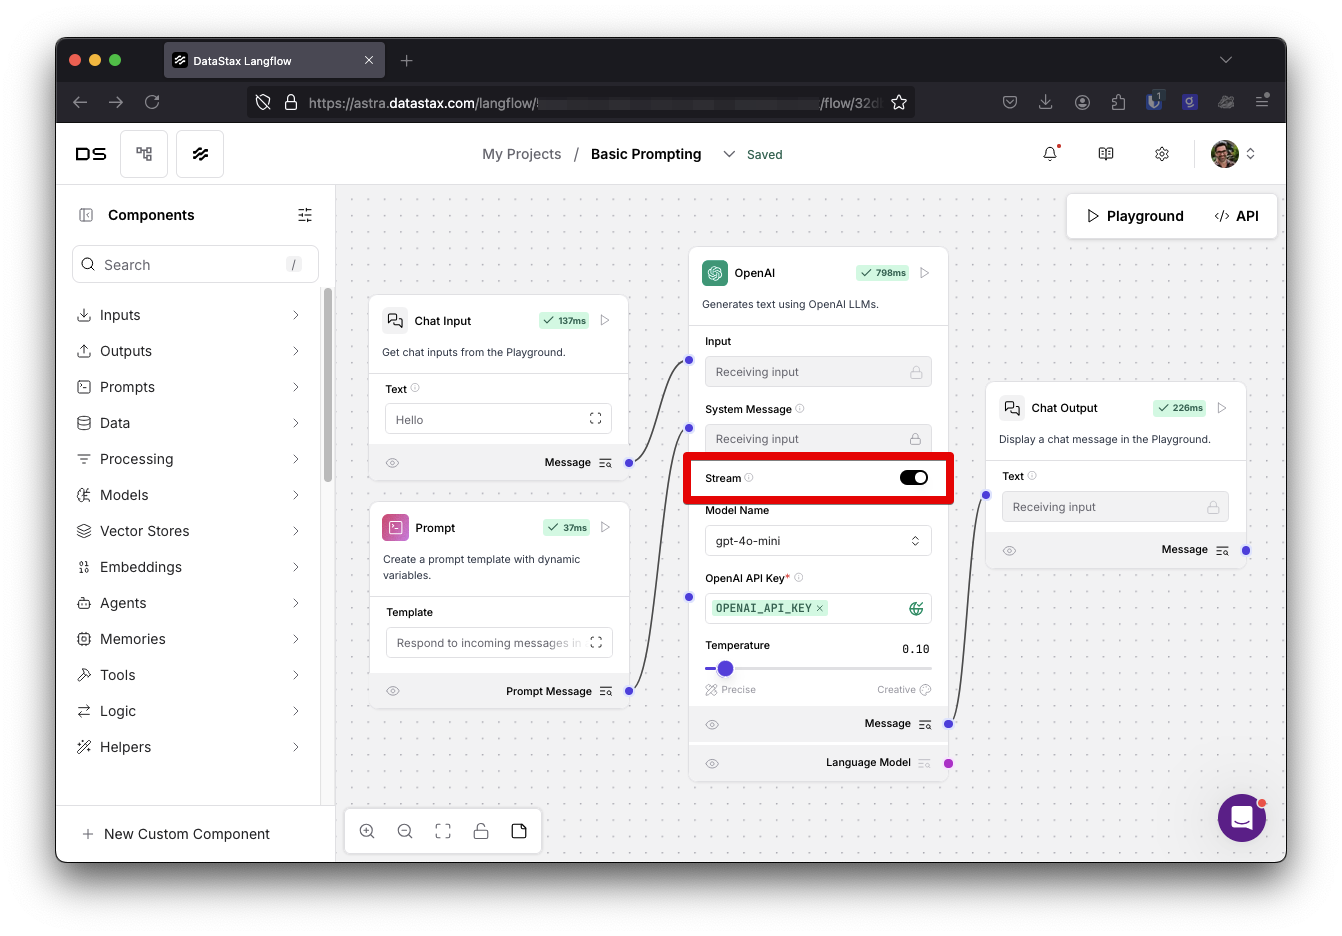1342x936 pixels.
Task: Open the flows view icon next to DS logo
Action: 143,153
